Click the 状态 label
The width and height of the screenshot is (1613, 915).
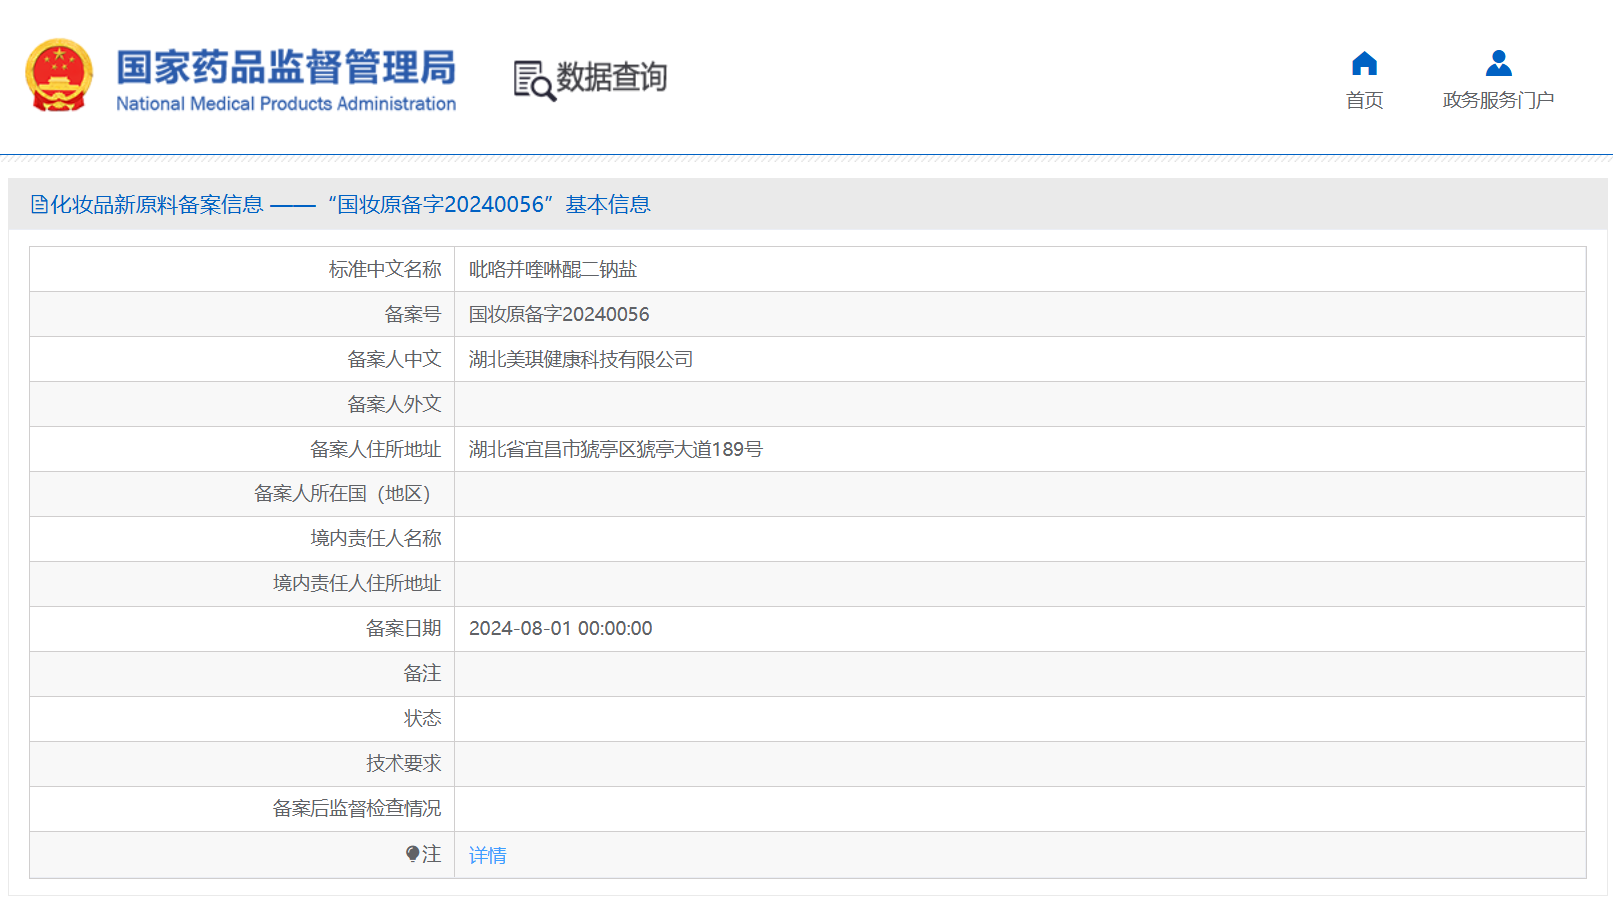click(422, 718)
